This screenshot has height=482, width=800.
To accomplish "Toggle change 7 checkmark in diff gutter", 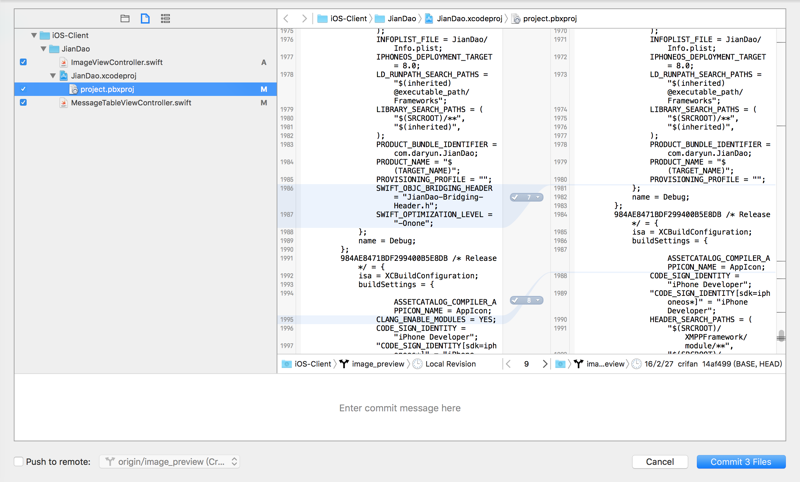I will (515, 197).
